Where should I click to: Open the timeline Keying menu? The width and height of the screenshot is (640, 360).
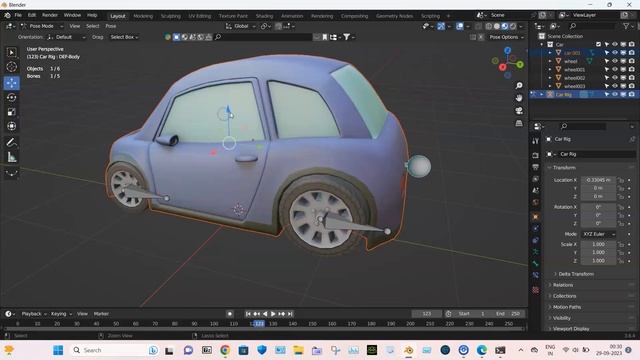pos(60,314)
